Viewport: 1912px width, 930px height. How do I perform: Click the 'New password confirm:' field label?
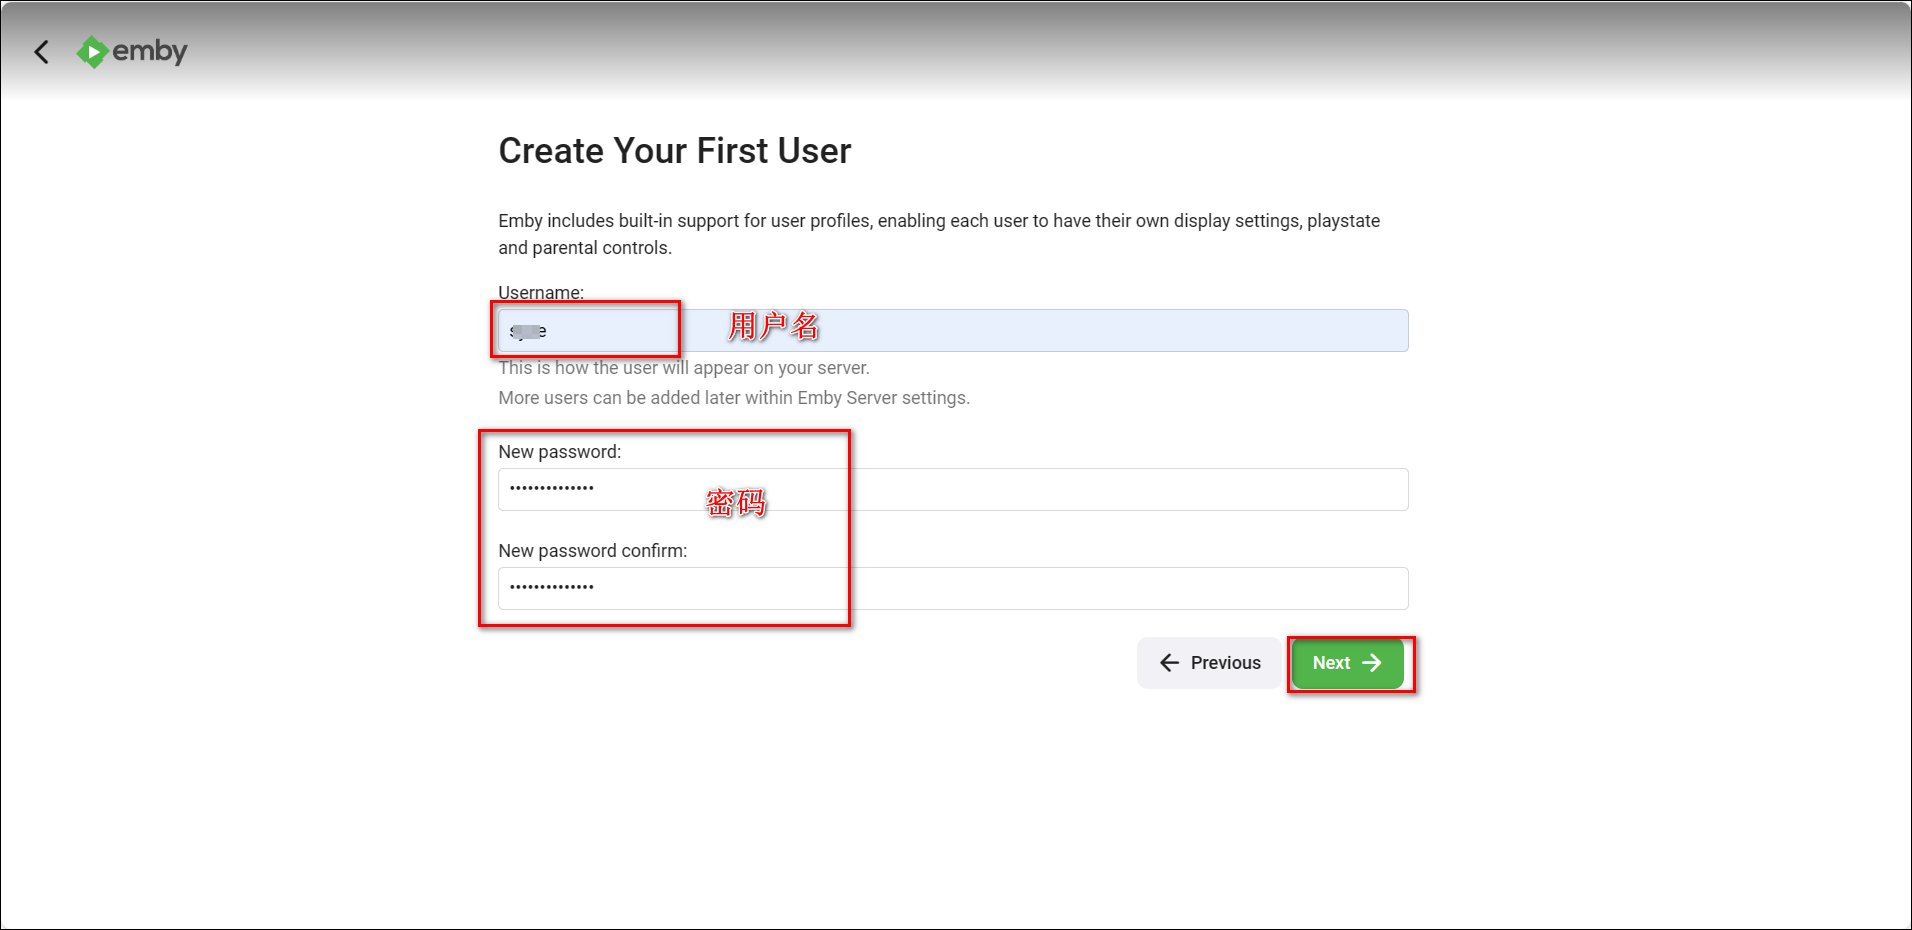pos(592,551)
